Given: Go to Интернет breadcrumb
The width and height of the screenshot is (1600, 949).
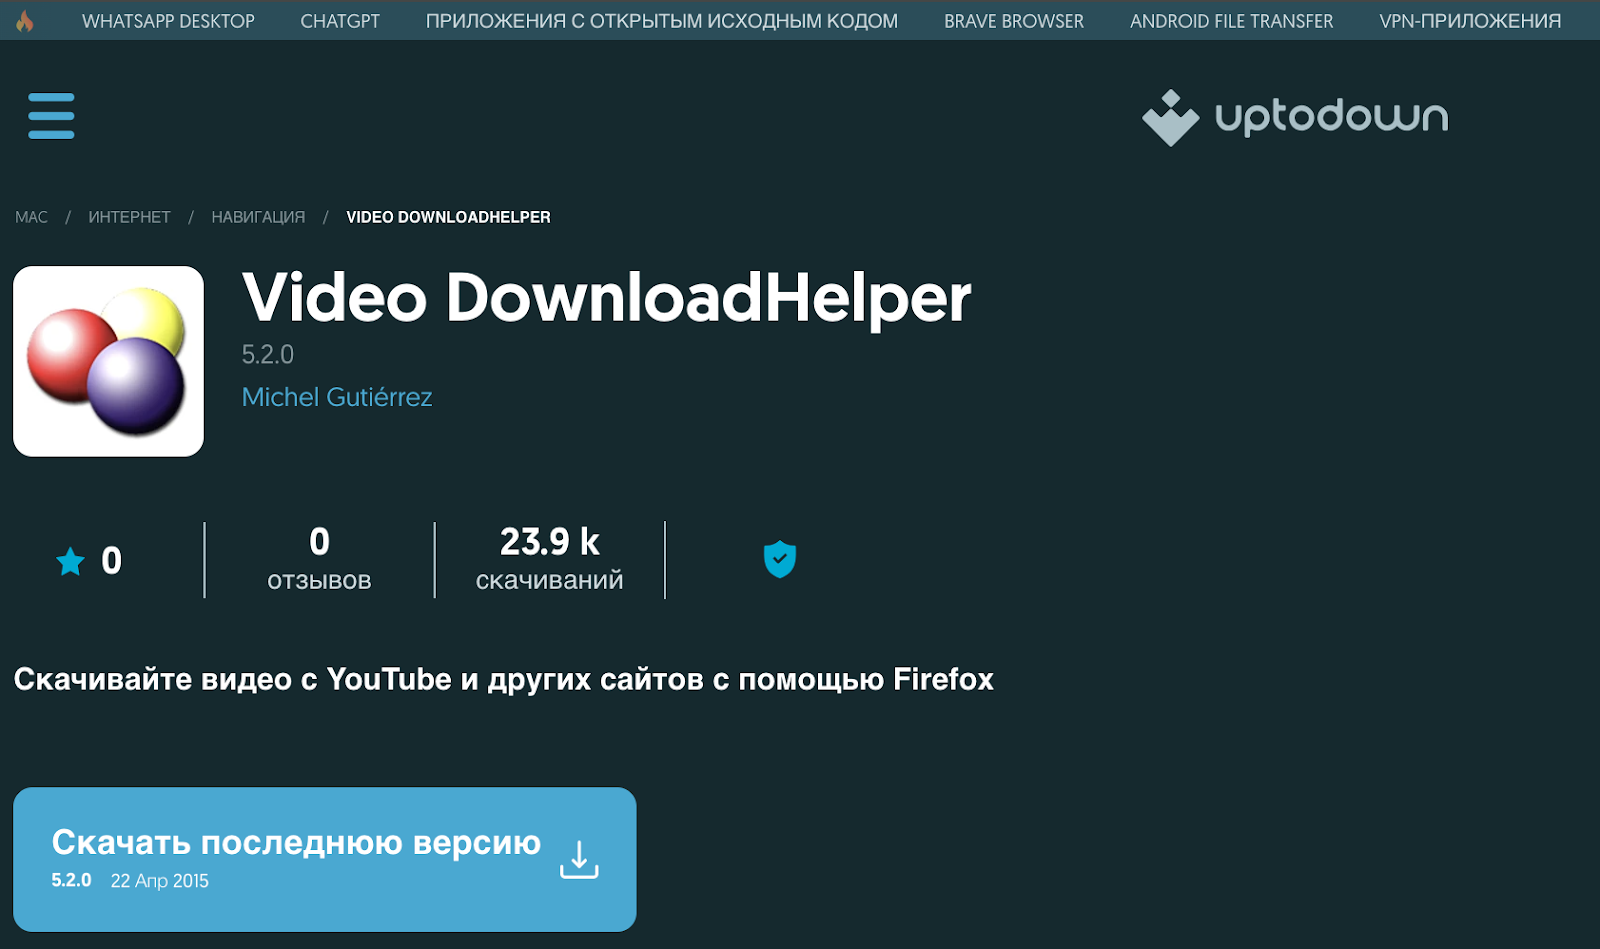Looking at the screenshot, I should click(x=129, y=217).
